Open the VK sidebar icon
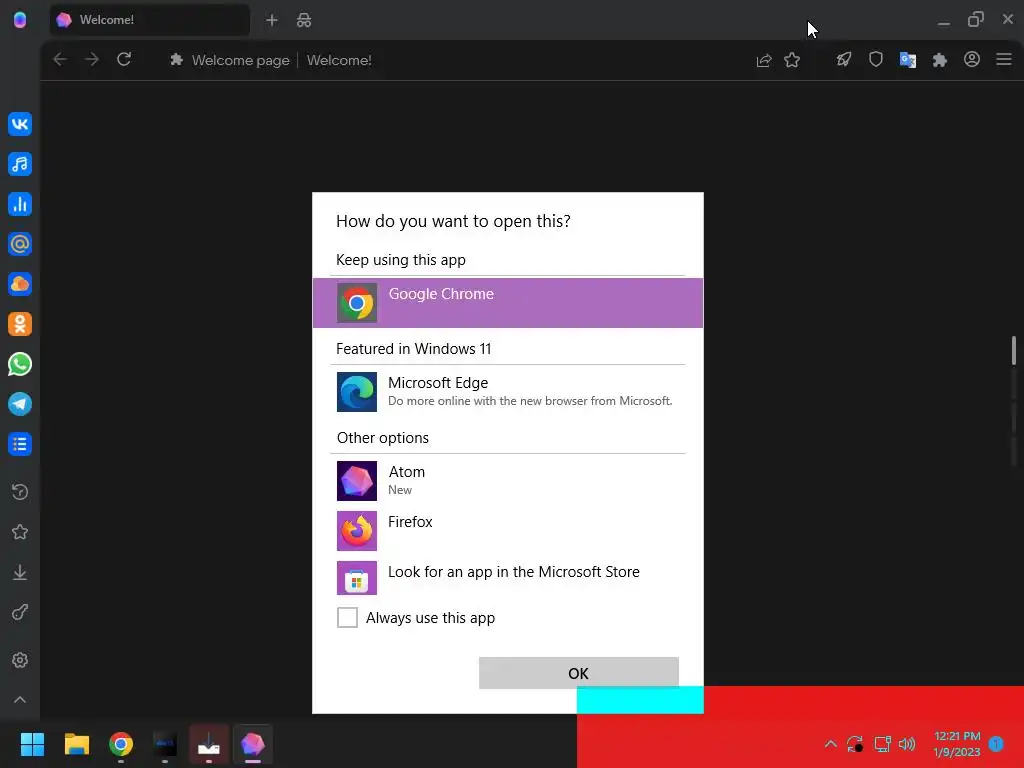The height and width of the screenshot is (768, 1024). click(20, 124)
